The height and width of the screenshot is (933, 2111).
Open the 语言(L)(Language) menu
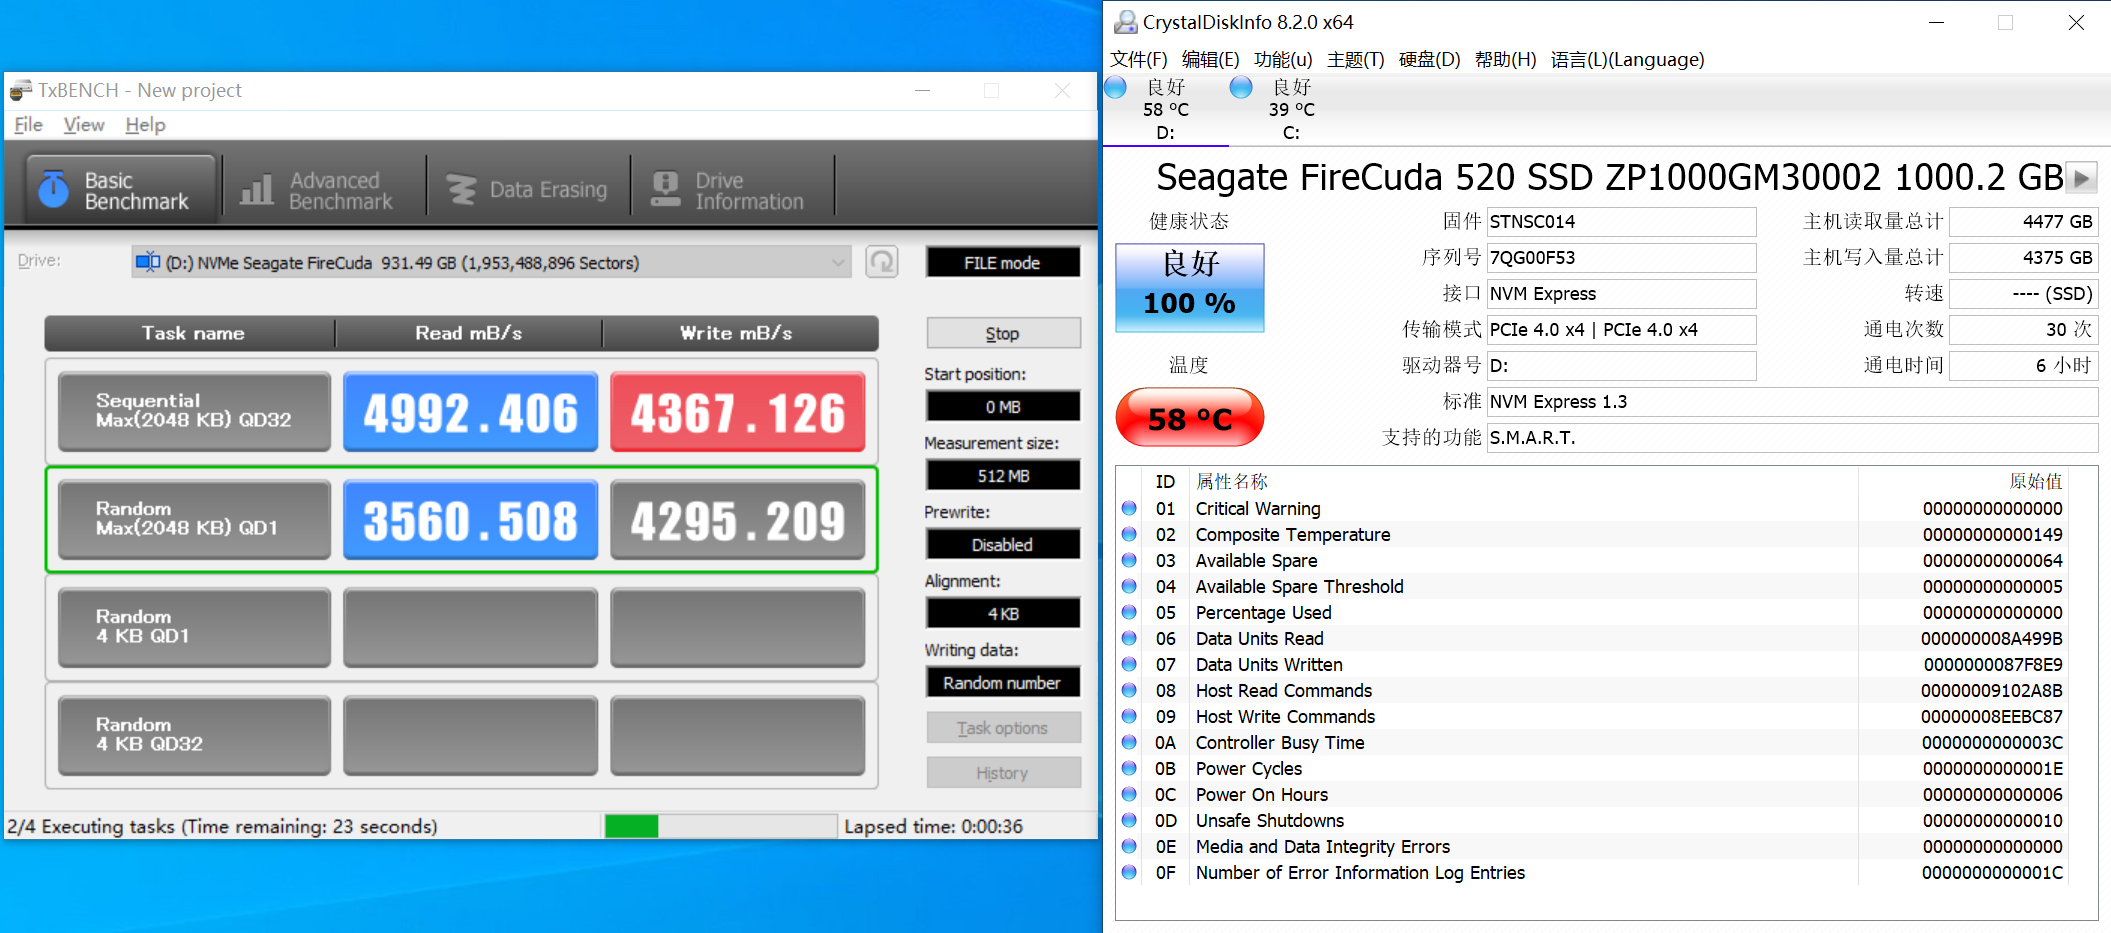click(1627, 60)
